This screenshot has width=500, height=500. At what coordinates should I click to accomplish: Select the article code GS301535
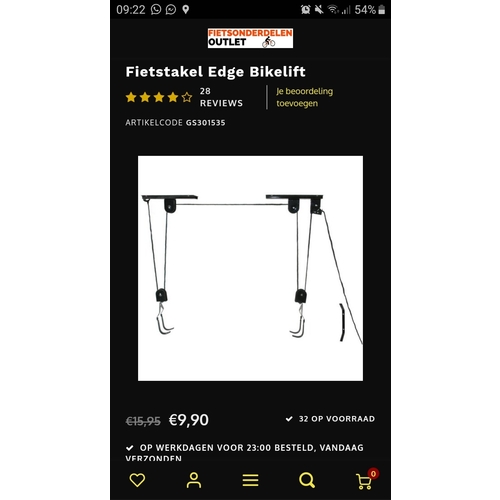[205, 123]
